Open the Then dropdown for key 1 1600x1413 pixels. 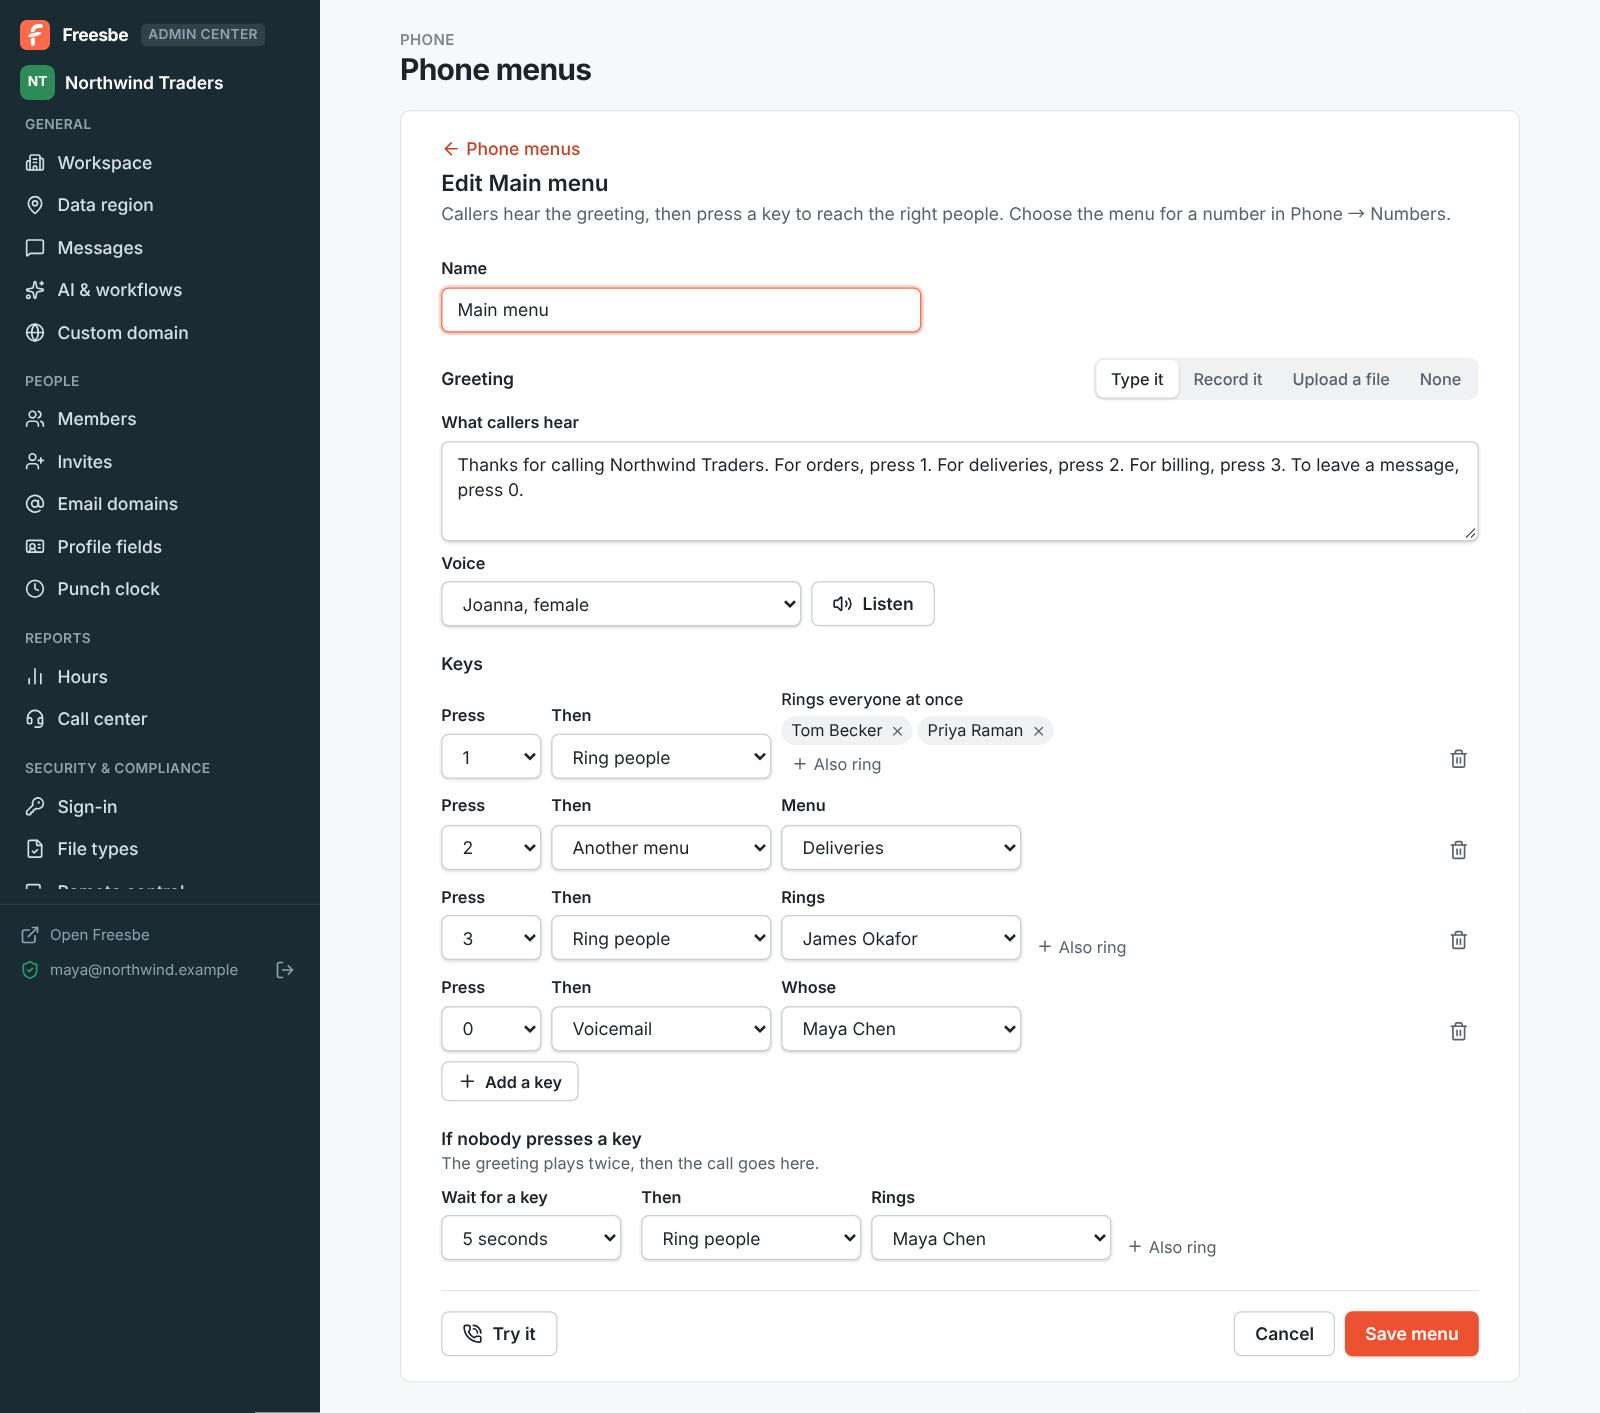[x=661, y=757]
